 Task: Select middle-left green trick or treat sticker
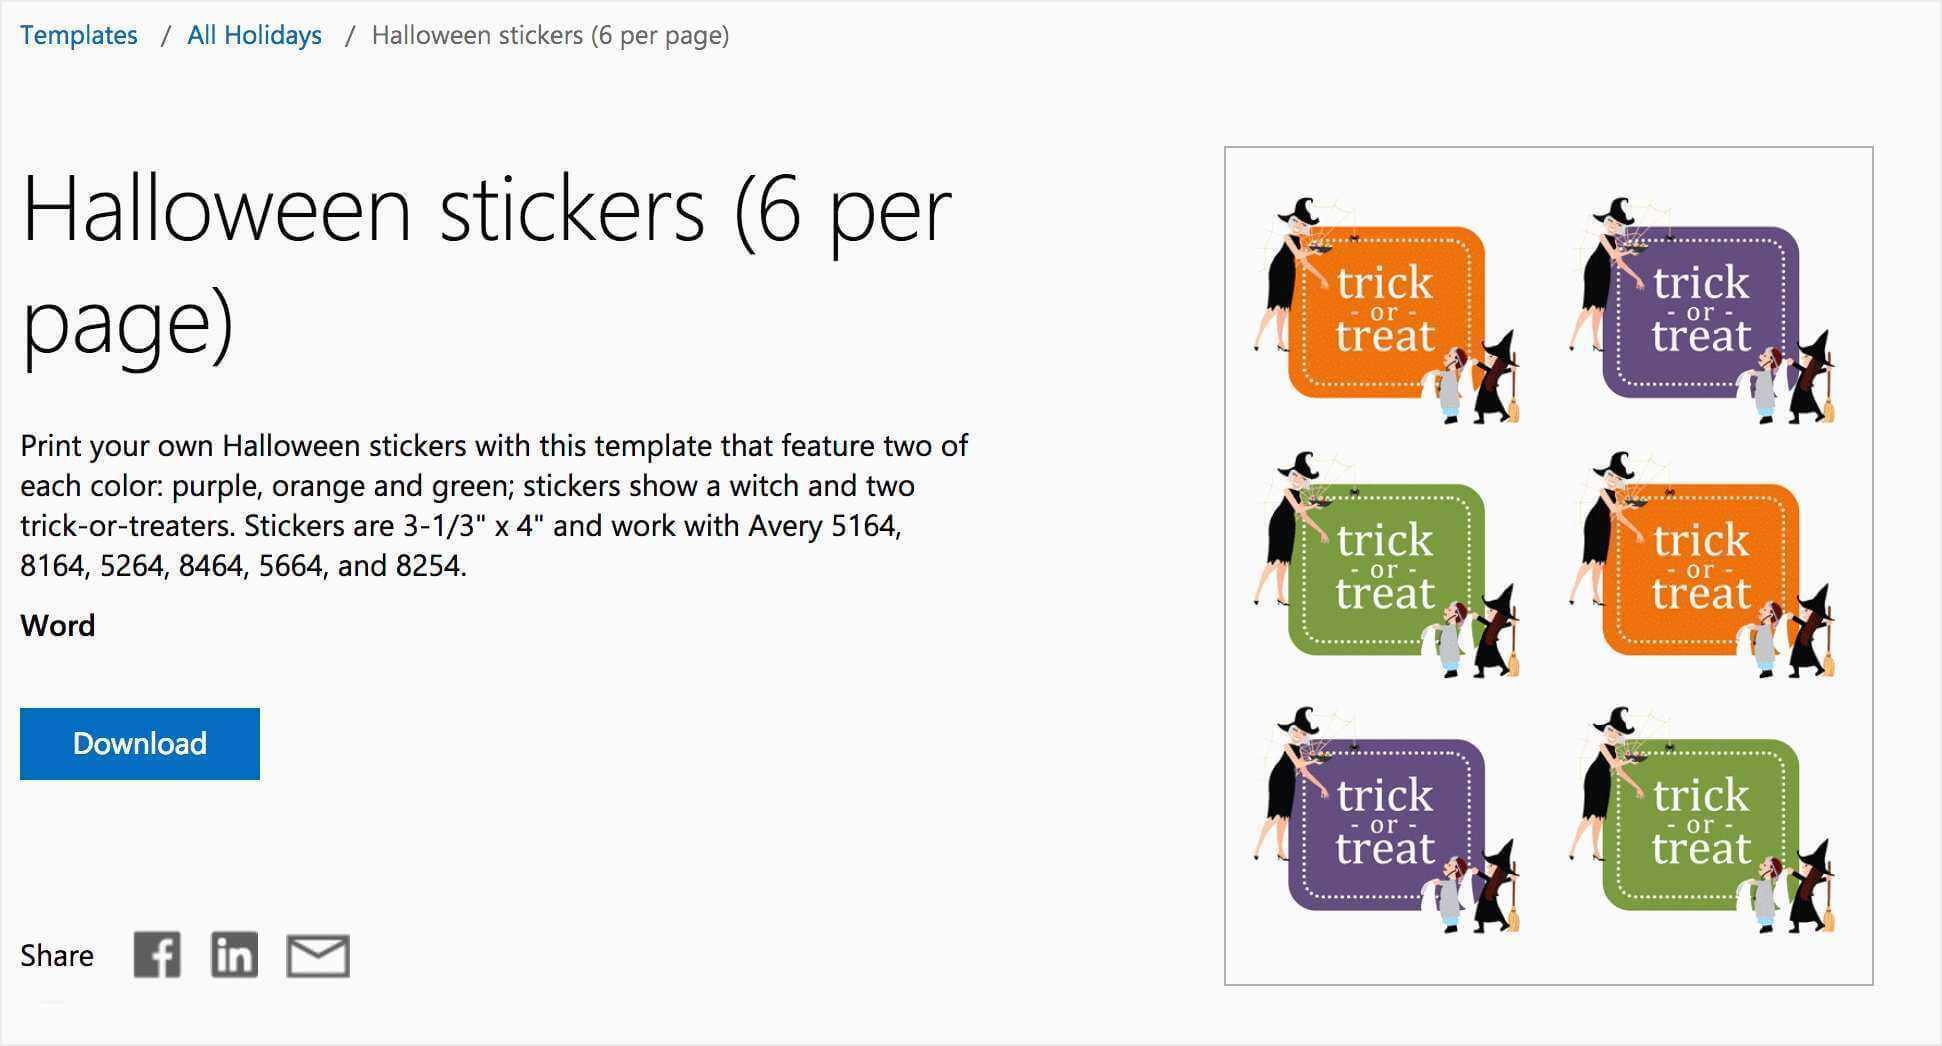pyautogui.click(x=1385, y=566)
